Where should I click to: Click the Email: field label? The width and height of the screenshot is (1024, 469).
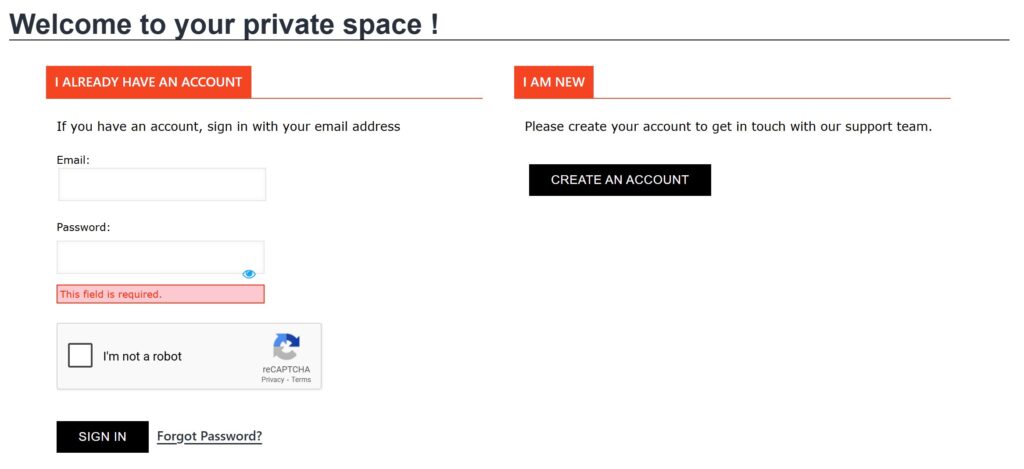tap(73, 160)
